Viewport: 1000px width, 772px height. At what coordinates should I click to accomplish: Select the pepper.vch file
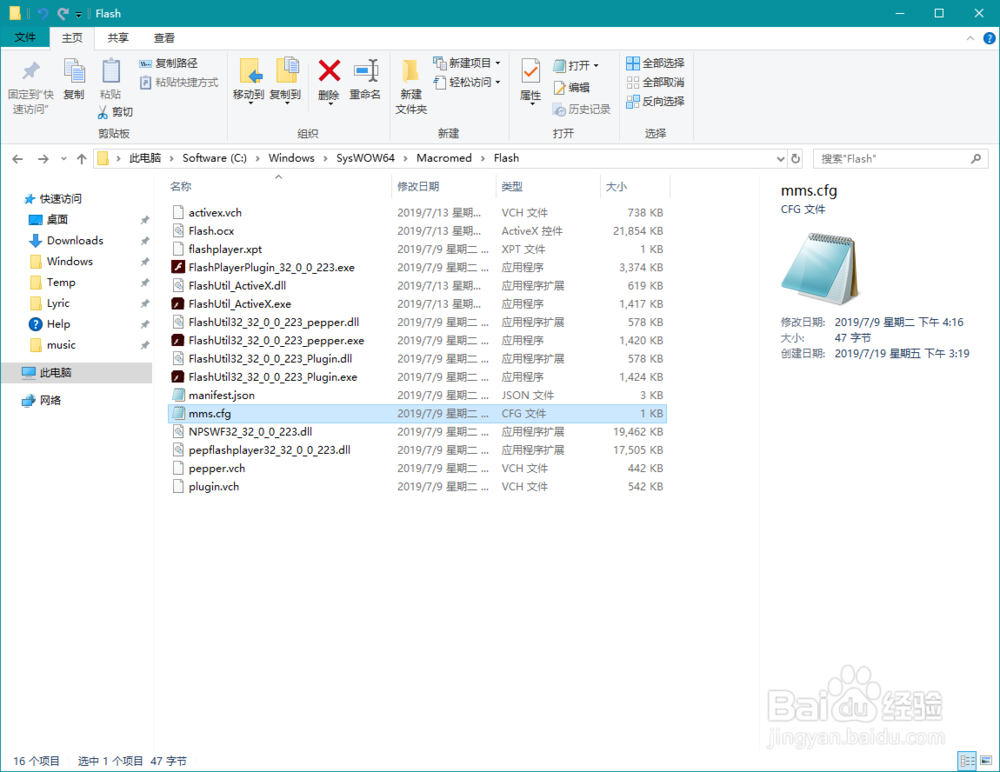216,468
